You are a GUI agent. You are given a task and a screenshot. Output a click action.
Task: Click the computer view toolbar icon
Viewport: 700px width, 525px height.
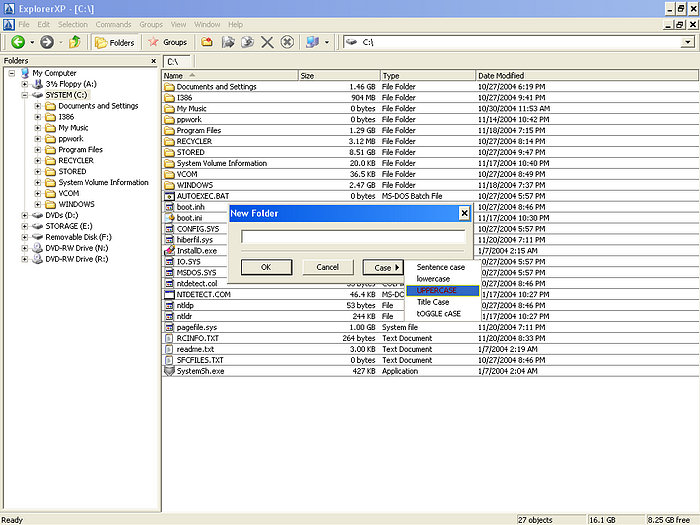point(312,42)
